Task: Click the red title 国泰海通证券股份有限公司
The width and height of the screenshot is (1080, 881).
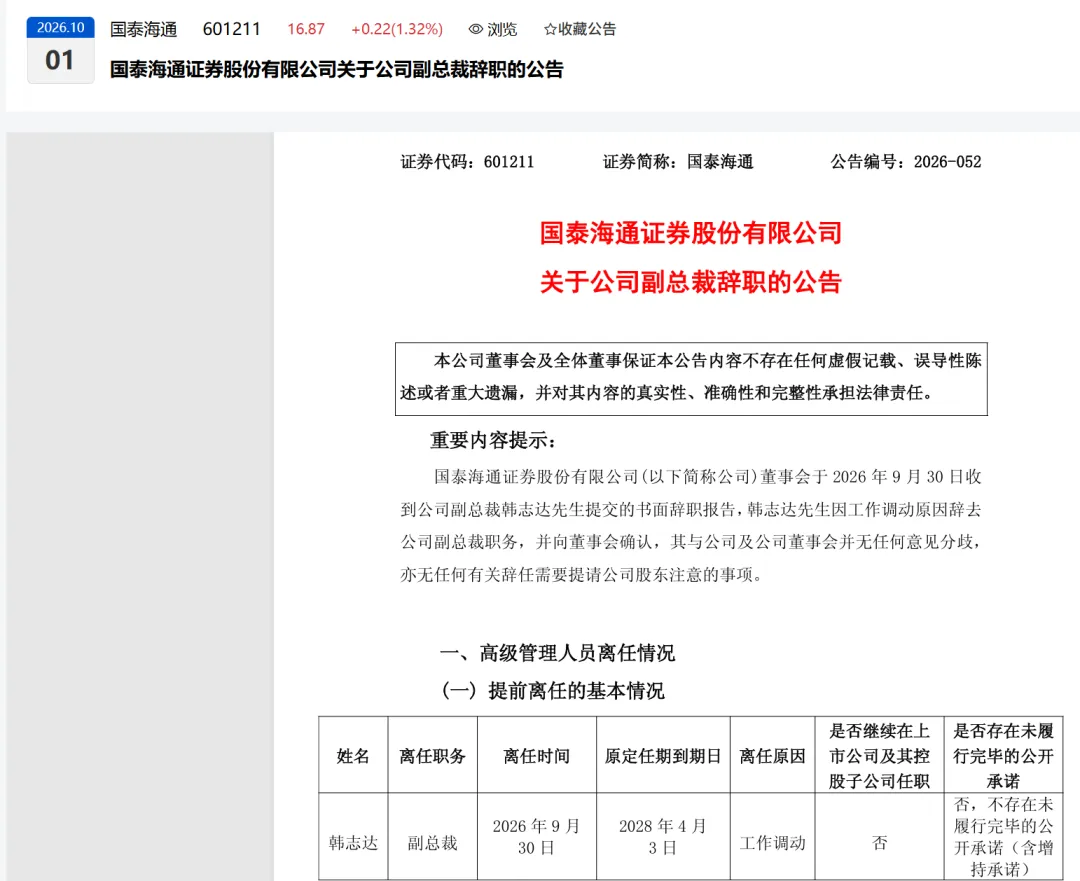Action: pos(691,233)
